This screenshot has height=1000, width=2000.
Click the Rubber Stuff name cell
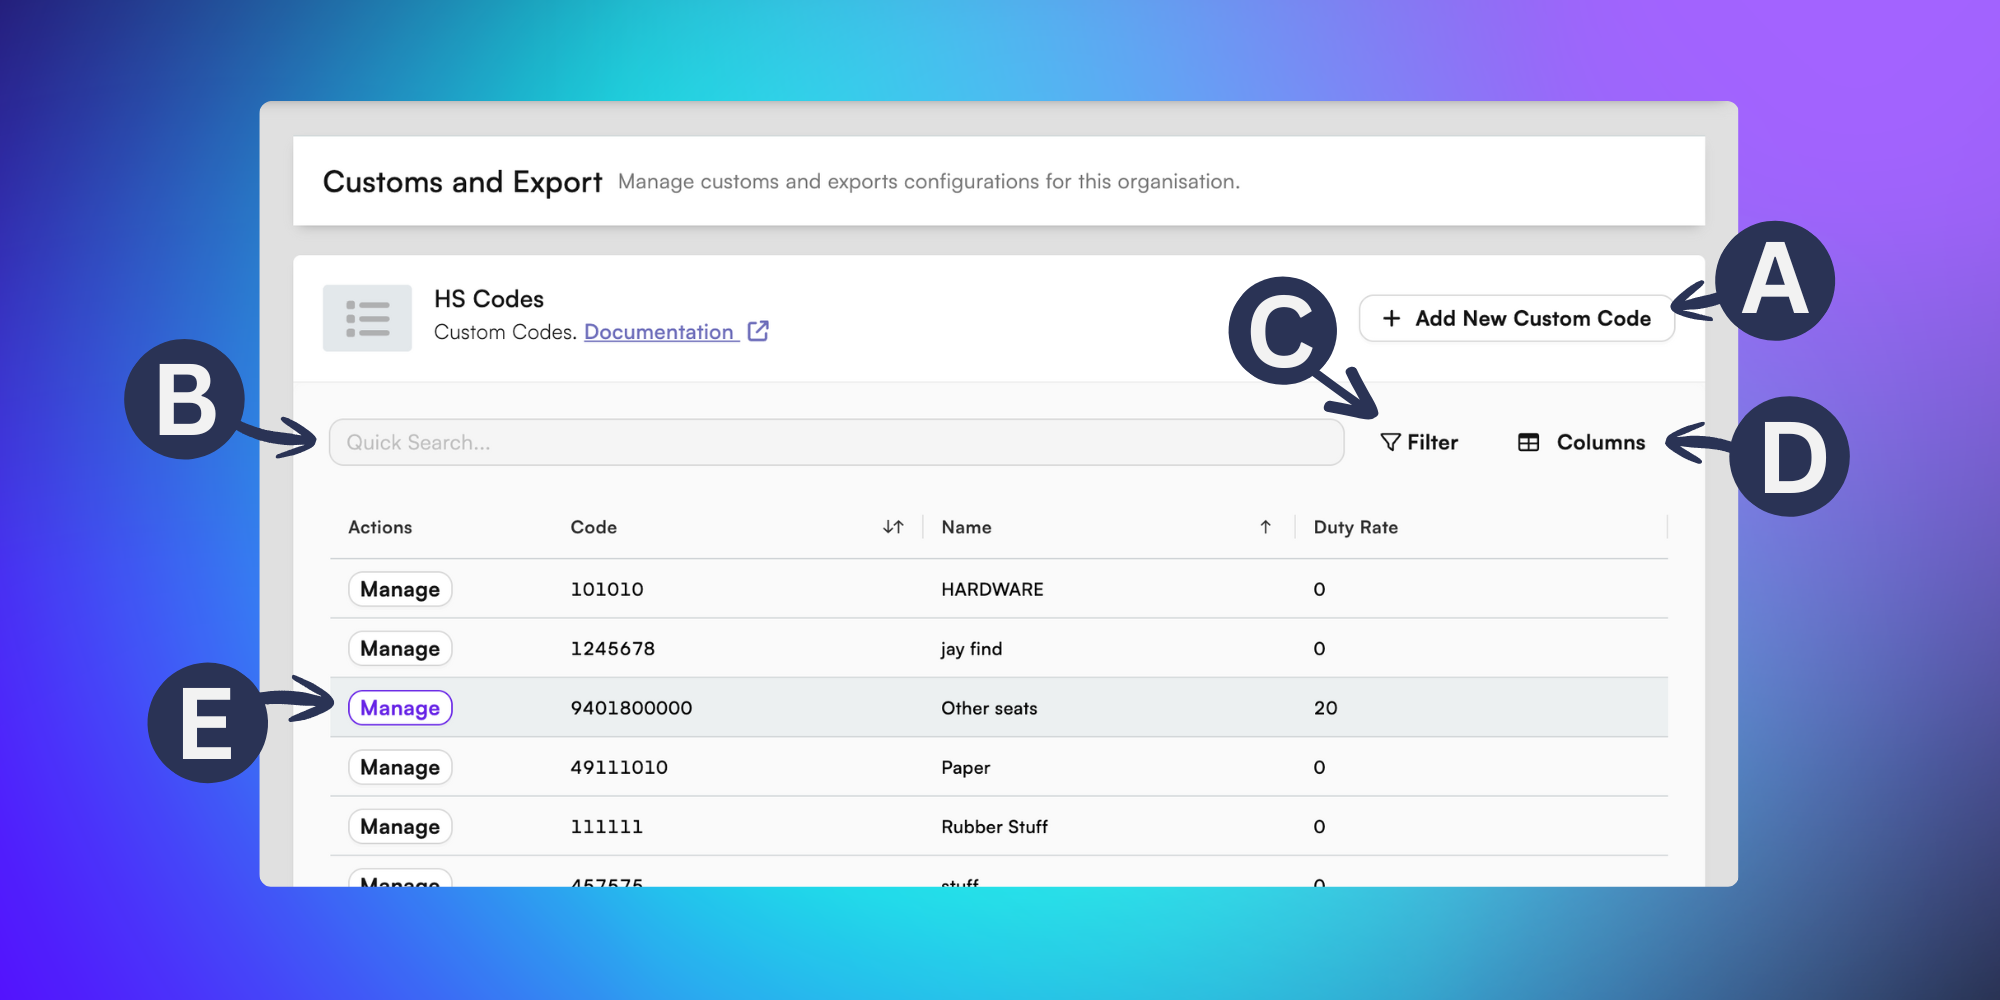click(x=994, y=826)
